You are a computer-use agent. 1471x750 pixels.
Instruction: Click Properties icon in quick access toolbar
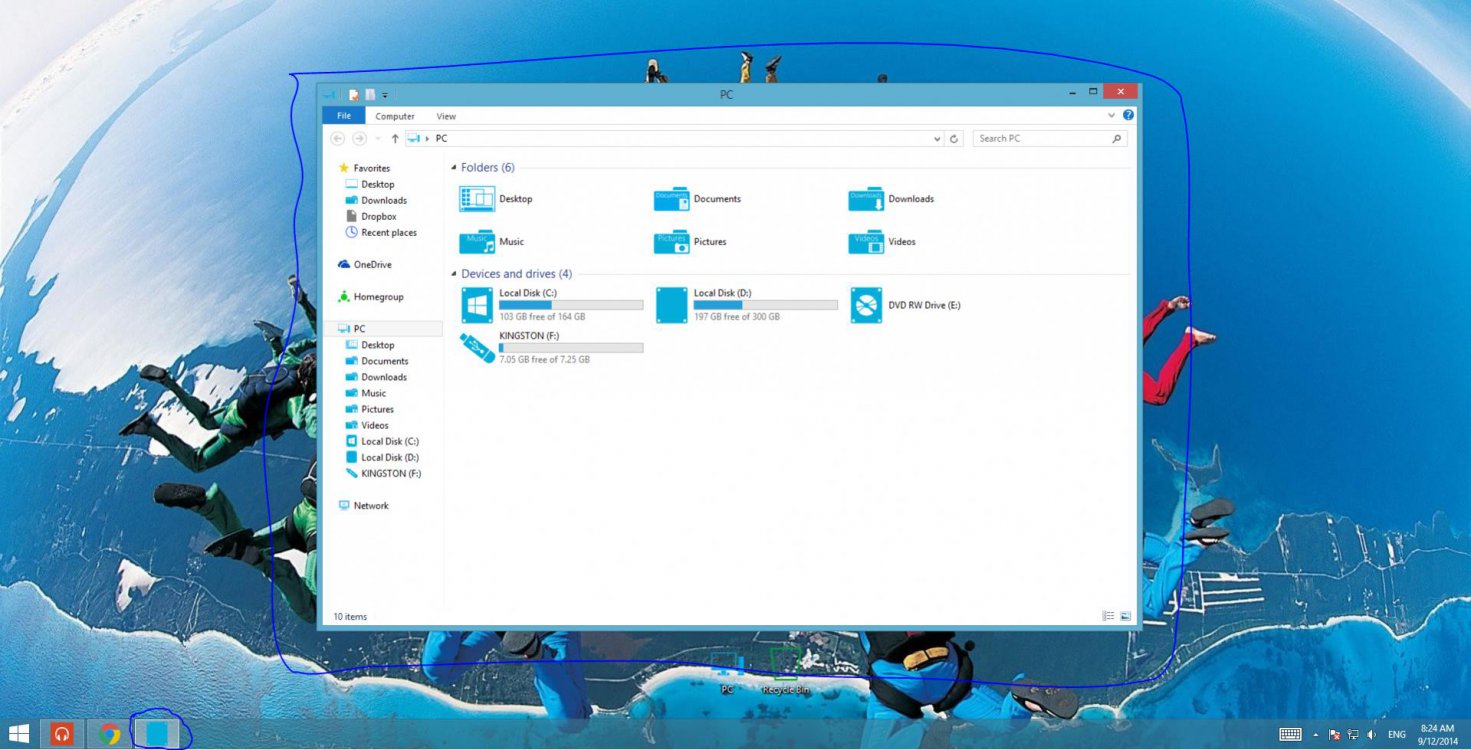pos(353,95)
